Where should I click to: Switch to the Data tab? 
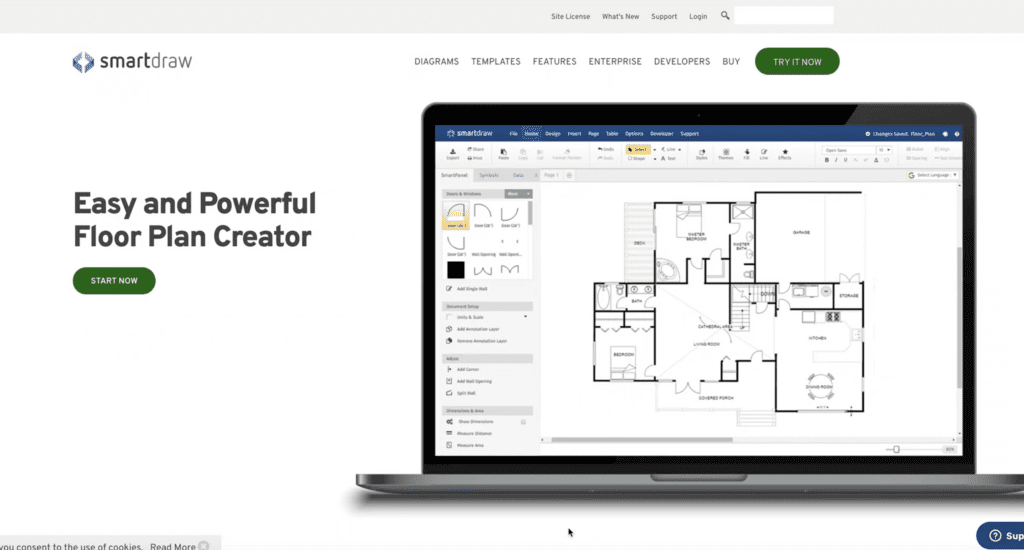pos(518,175)
